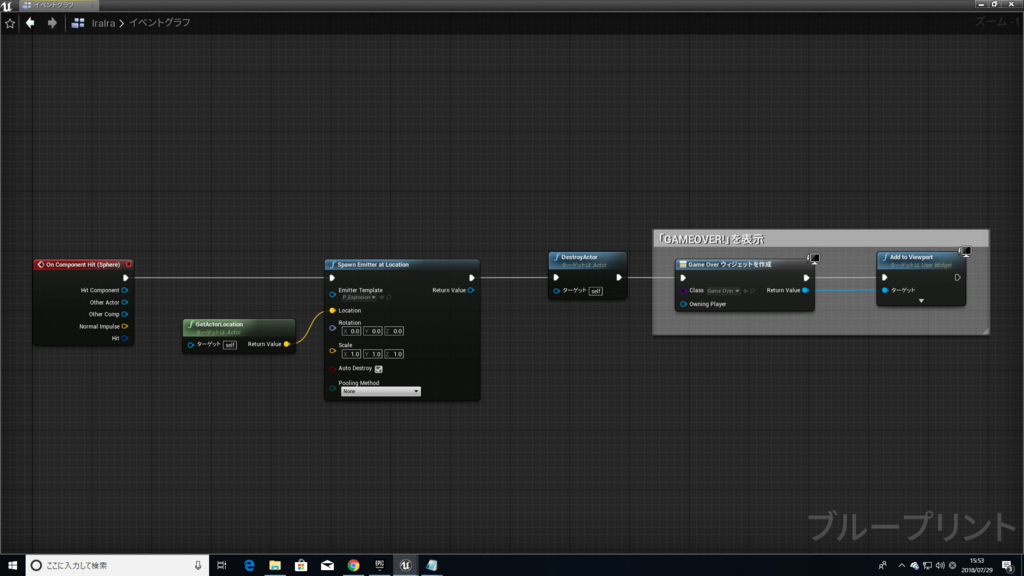Select the DestroyActor node header

click(x=588, y=261)
